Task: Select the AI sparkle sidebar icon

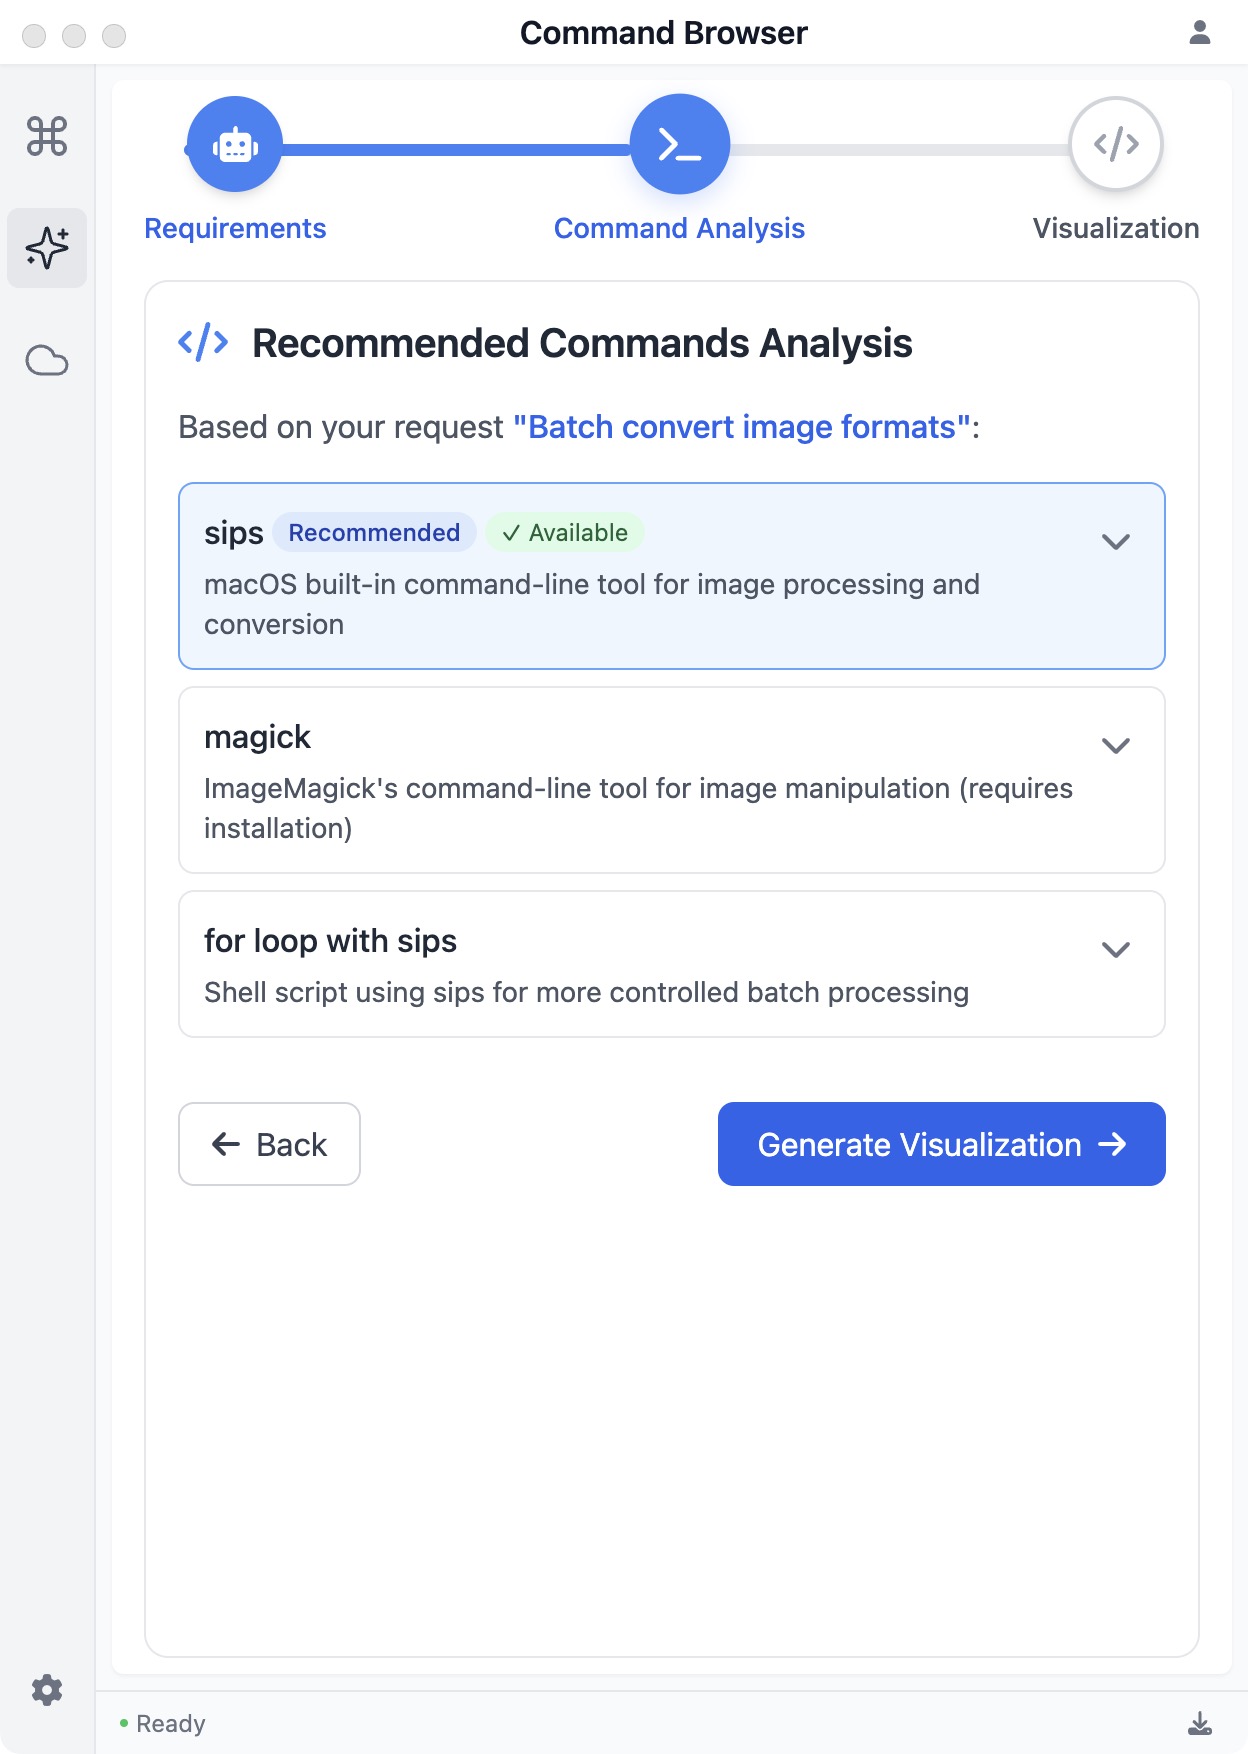Action: click(x=47, y=248)
